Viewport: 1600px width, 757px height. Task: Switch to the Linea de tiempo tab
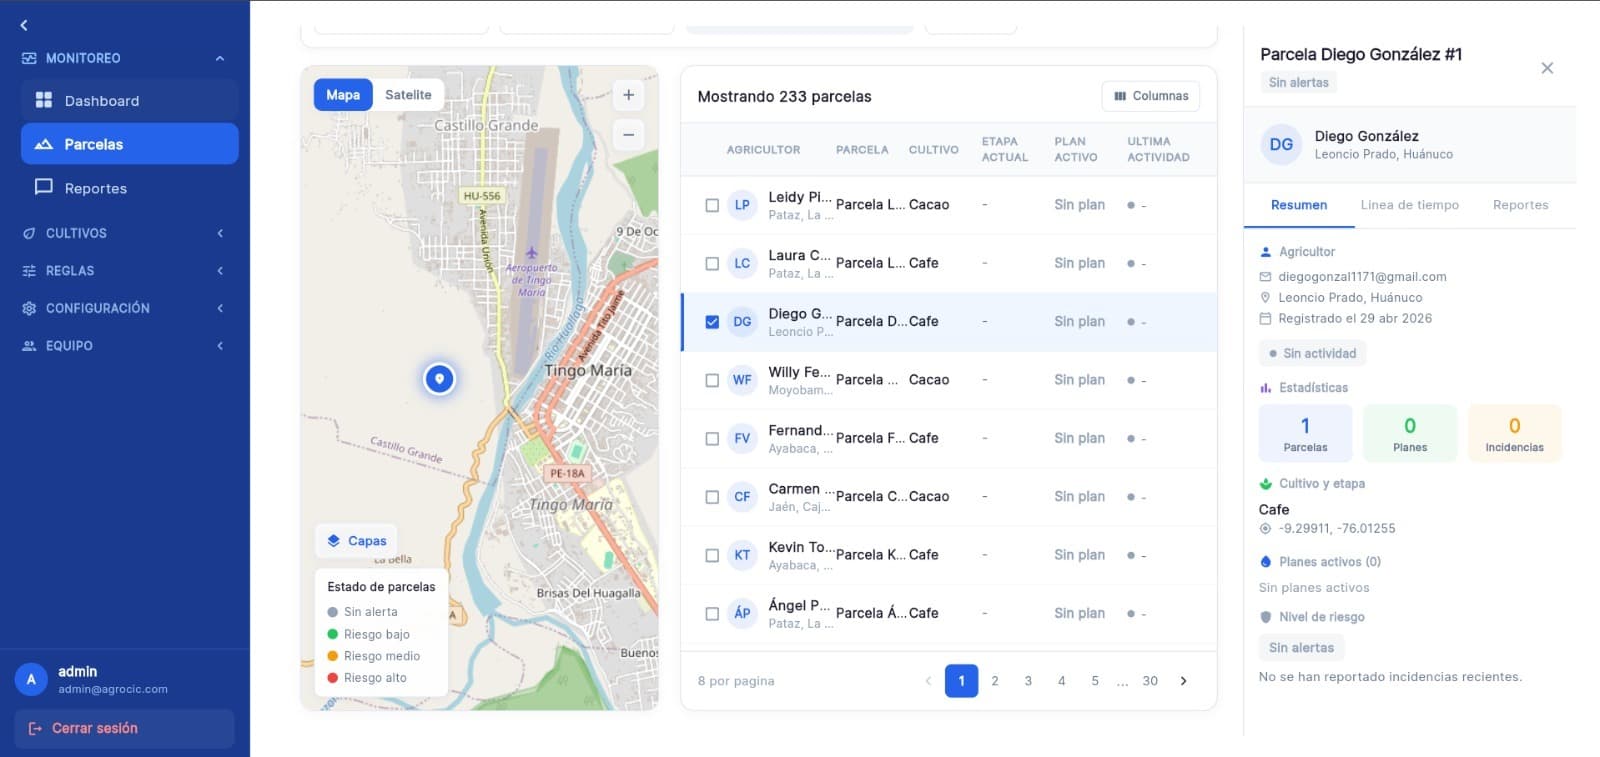(1409, 205)
